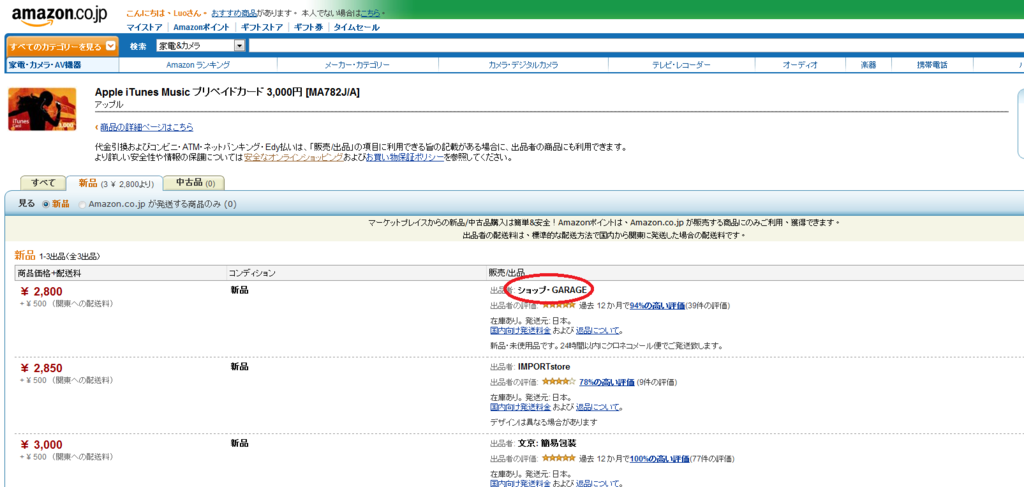Image resolution: width=1024 pixels, height=487 pixels.
Task: Click star rating of 文京: 簡易包装
Action: pyautogui.click(x=558, y=458)
